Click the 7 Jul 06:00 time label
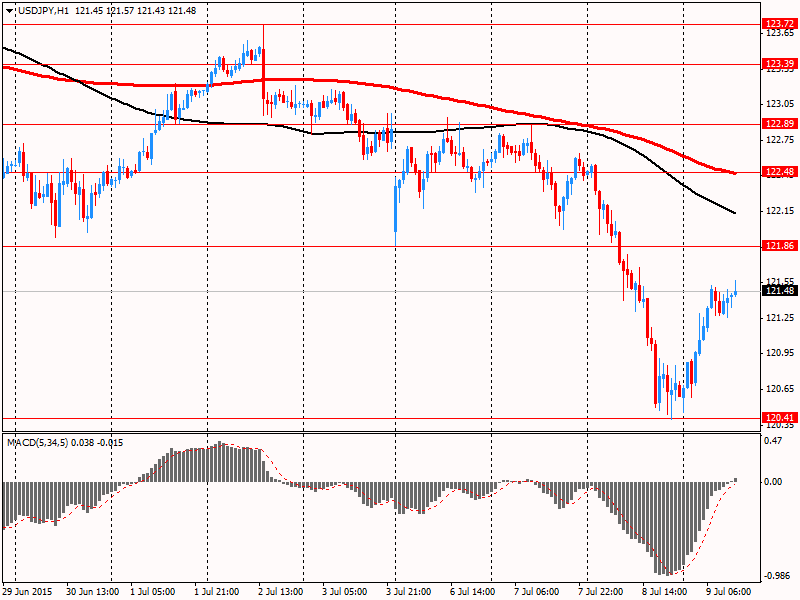 click(537, 592)
